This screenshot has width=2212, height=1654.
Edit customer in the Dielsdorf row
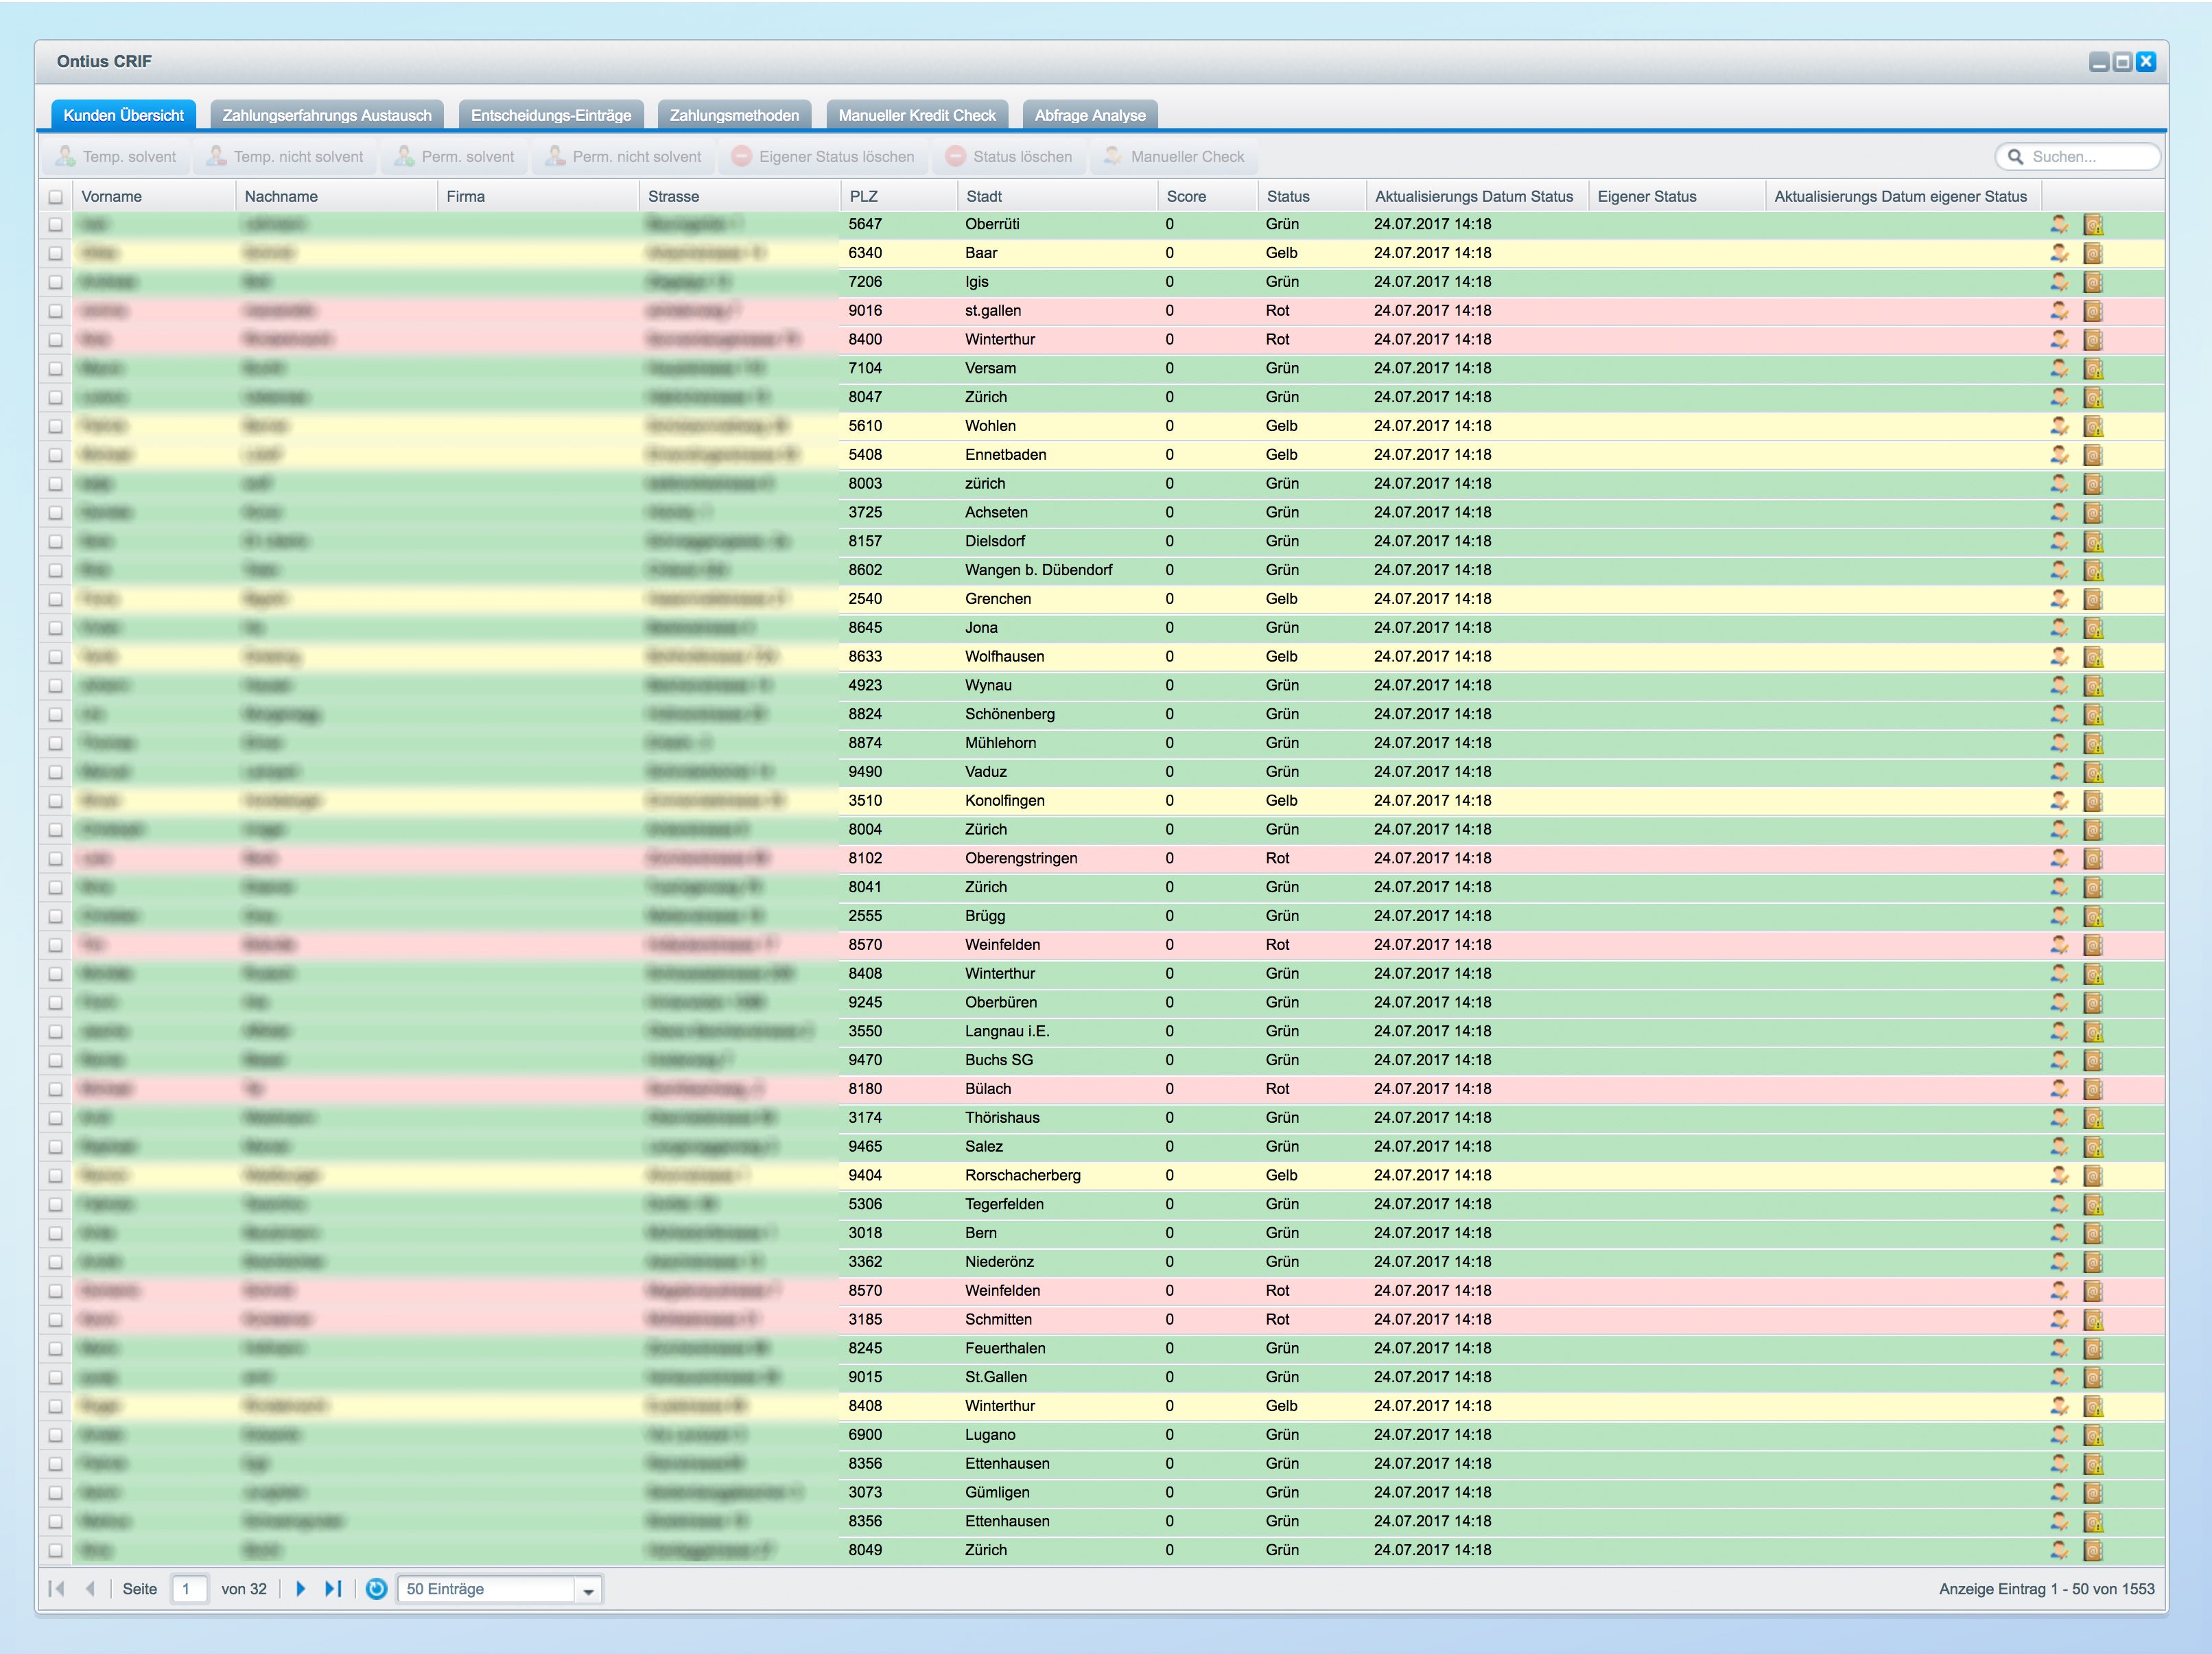pos(2058,542)
